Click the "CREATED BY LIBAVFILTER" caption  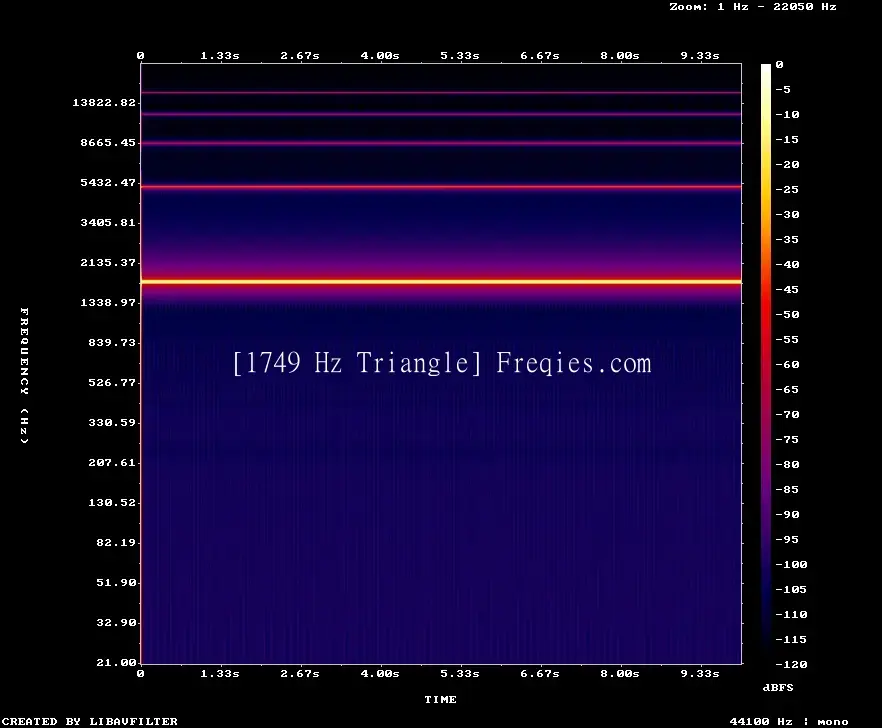(x=90, y=721)
